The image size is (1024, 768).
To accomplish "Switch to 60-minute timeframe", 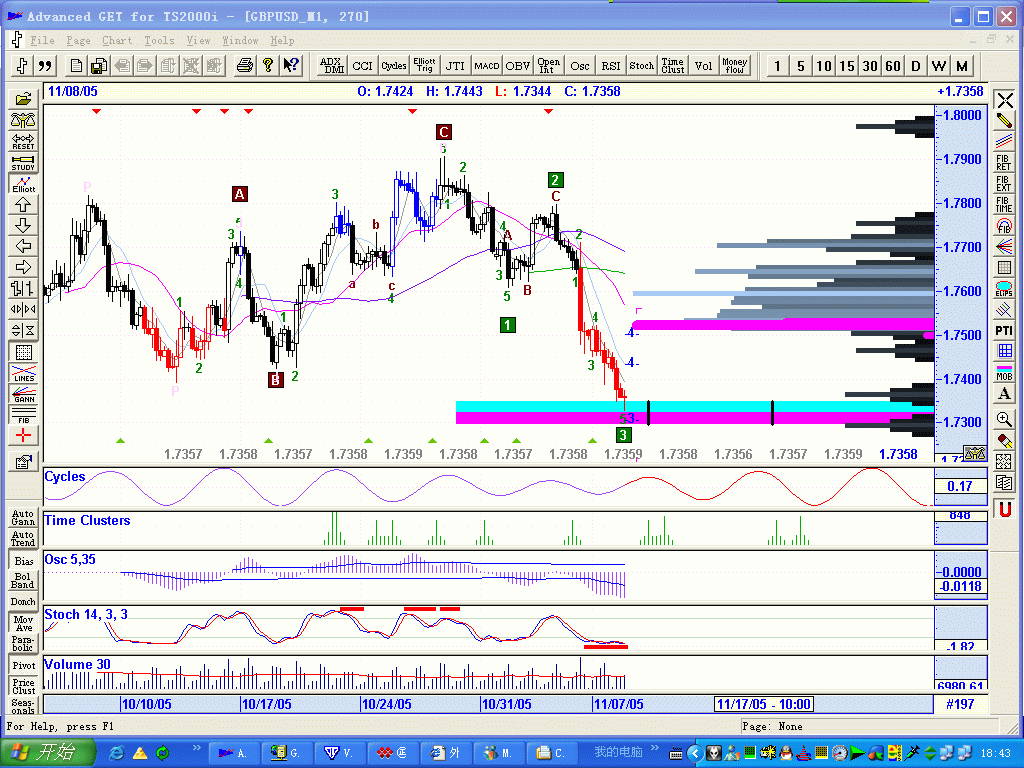I will click(893, 66).
